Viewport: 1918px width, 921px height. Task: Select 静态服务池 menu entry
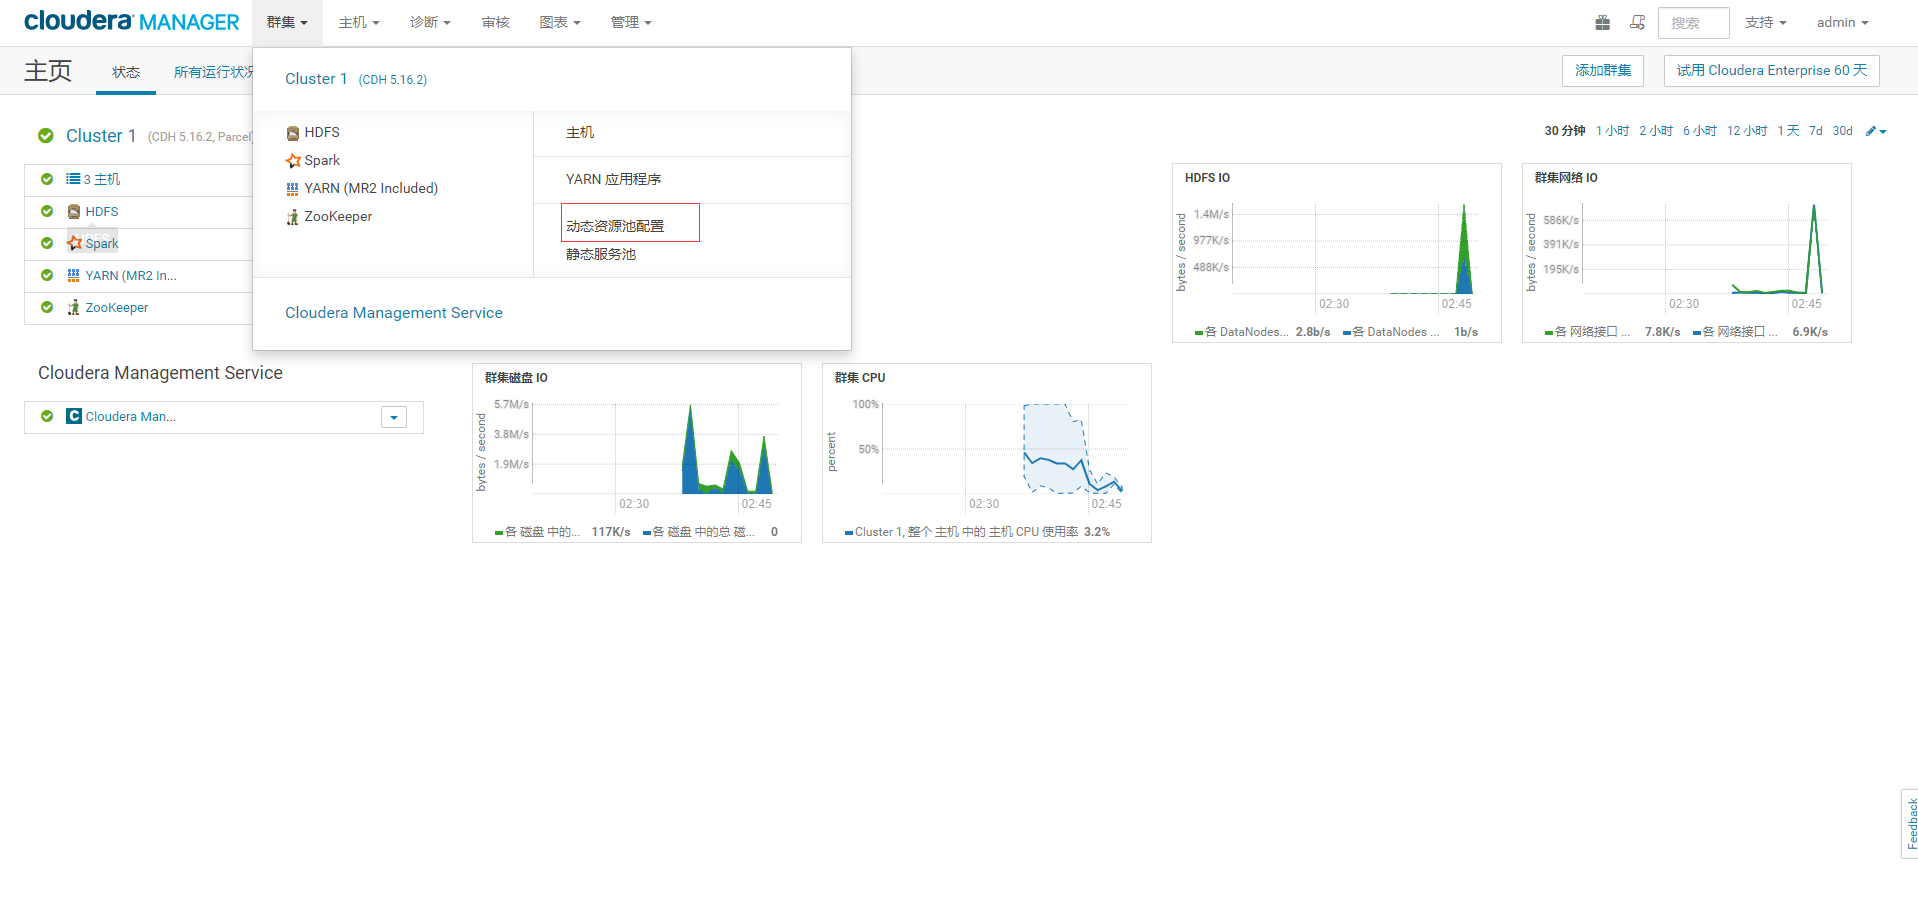point(601,254)
